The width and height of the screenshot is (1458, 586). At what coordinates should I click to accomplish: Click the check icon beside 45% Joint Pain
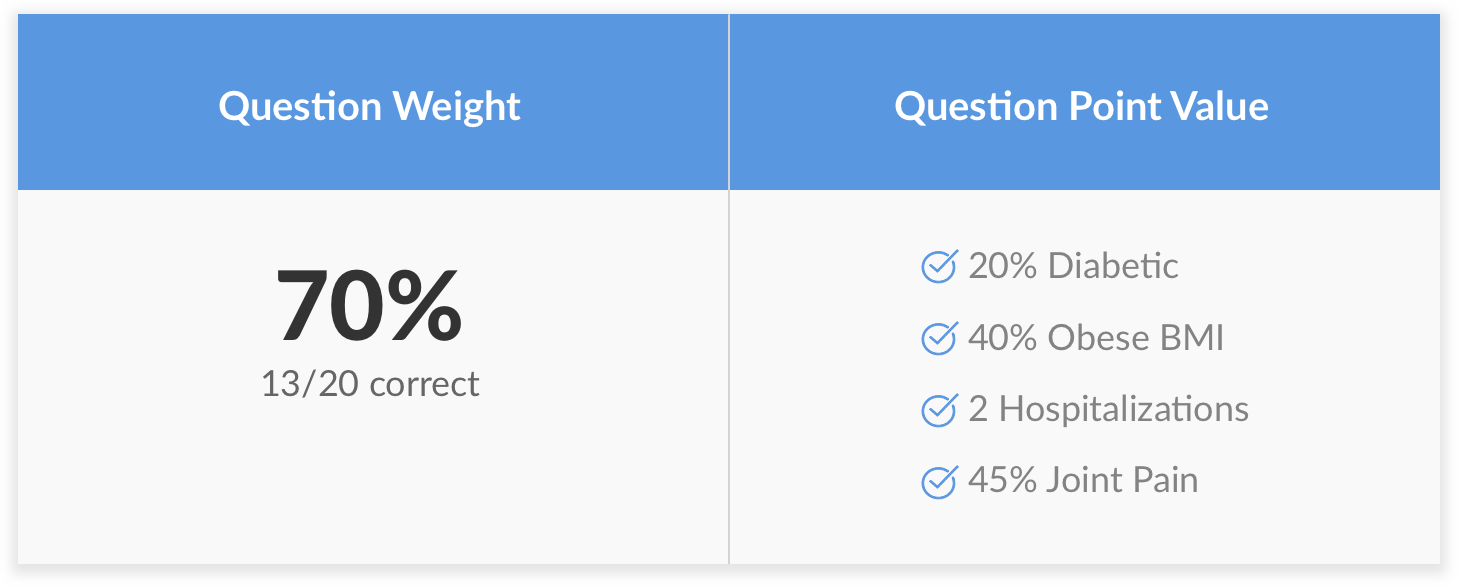pyautogui.click(x=939, y=481)
